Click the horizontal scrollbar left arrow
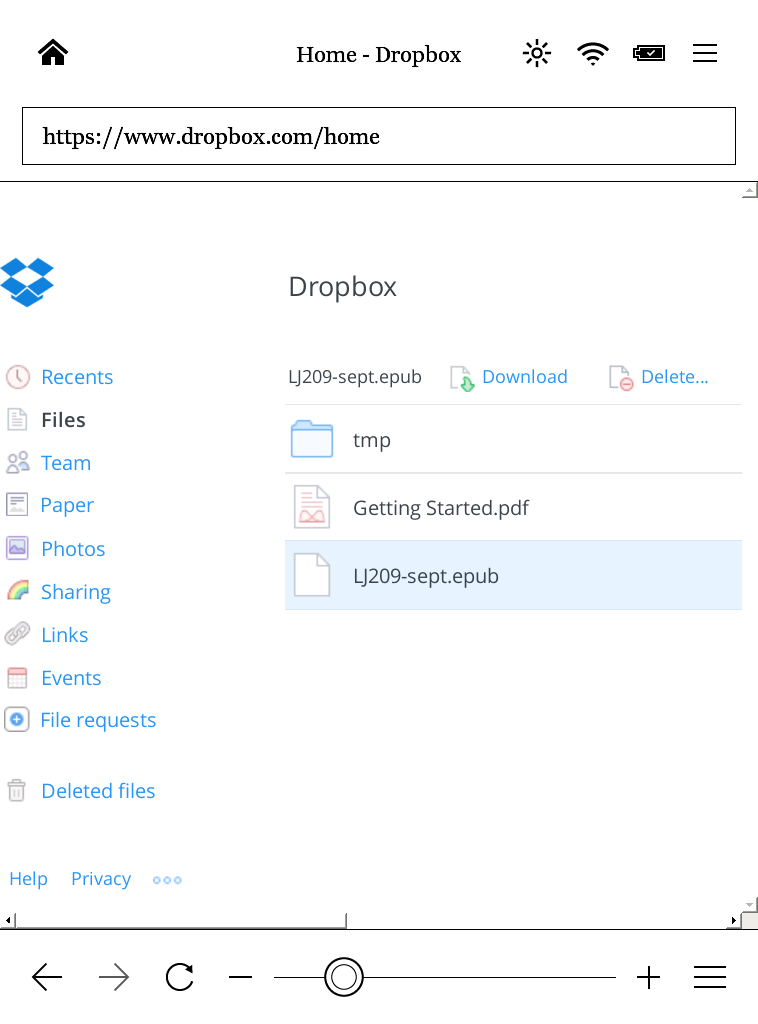 click(8, 920)
